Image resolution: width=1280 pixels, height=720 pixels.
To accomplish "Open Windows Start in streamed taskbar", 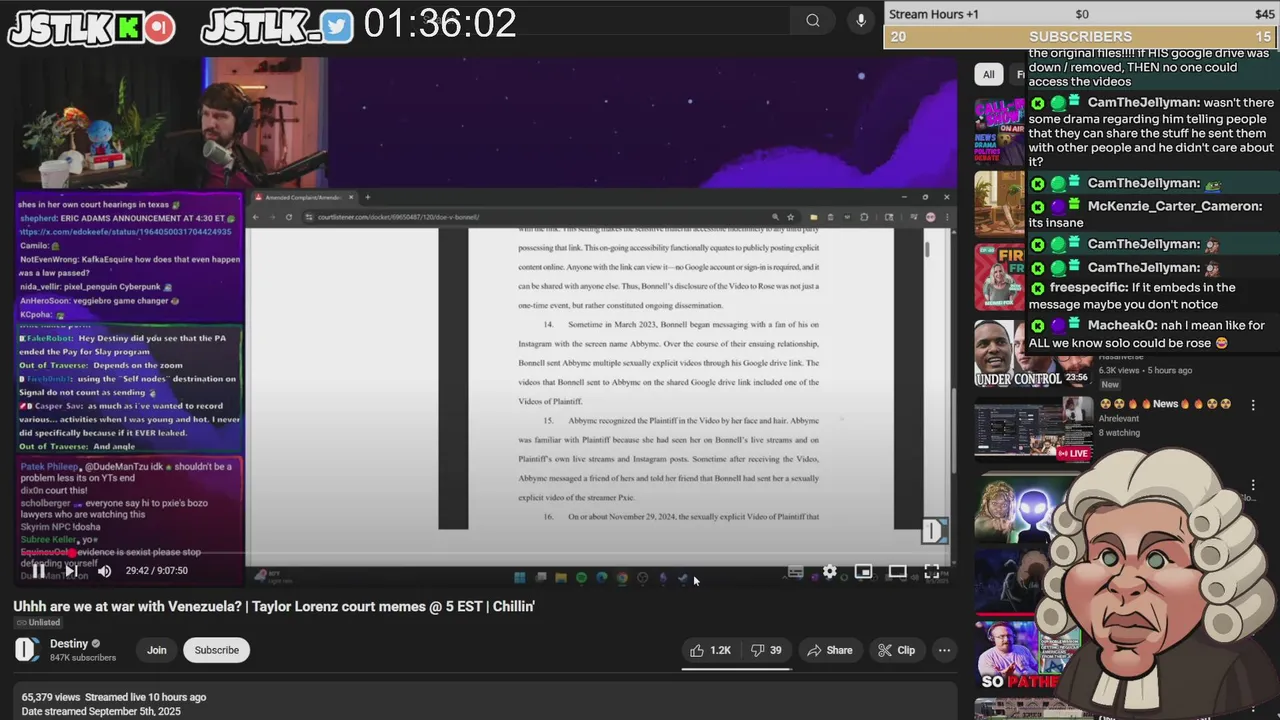I will [520, 577].
